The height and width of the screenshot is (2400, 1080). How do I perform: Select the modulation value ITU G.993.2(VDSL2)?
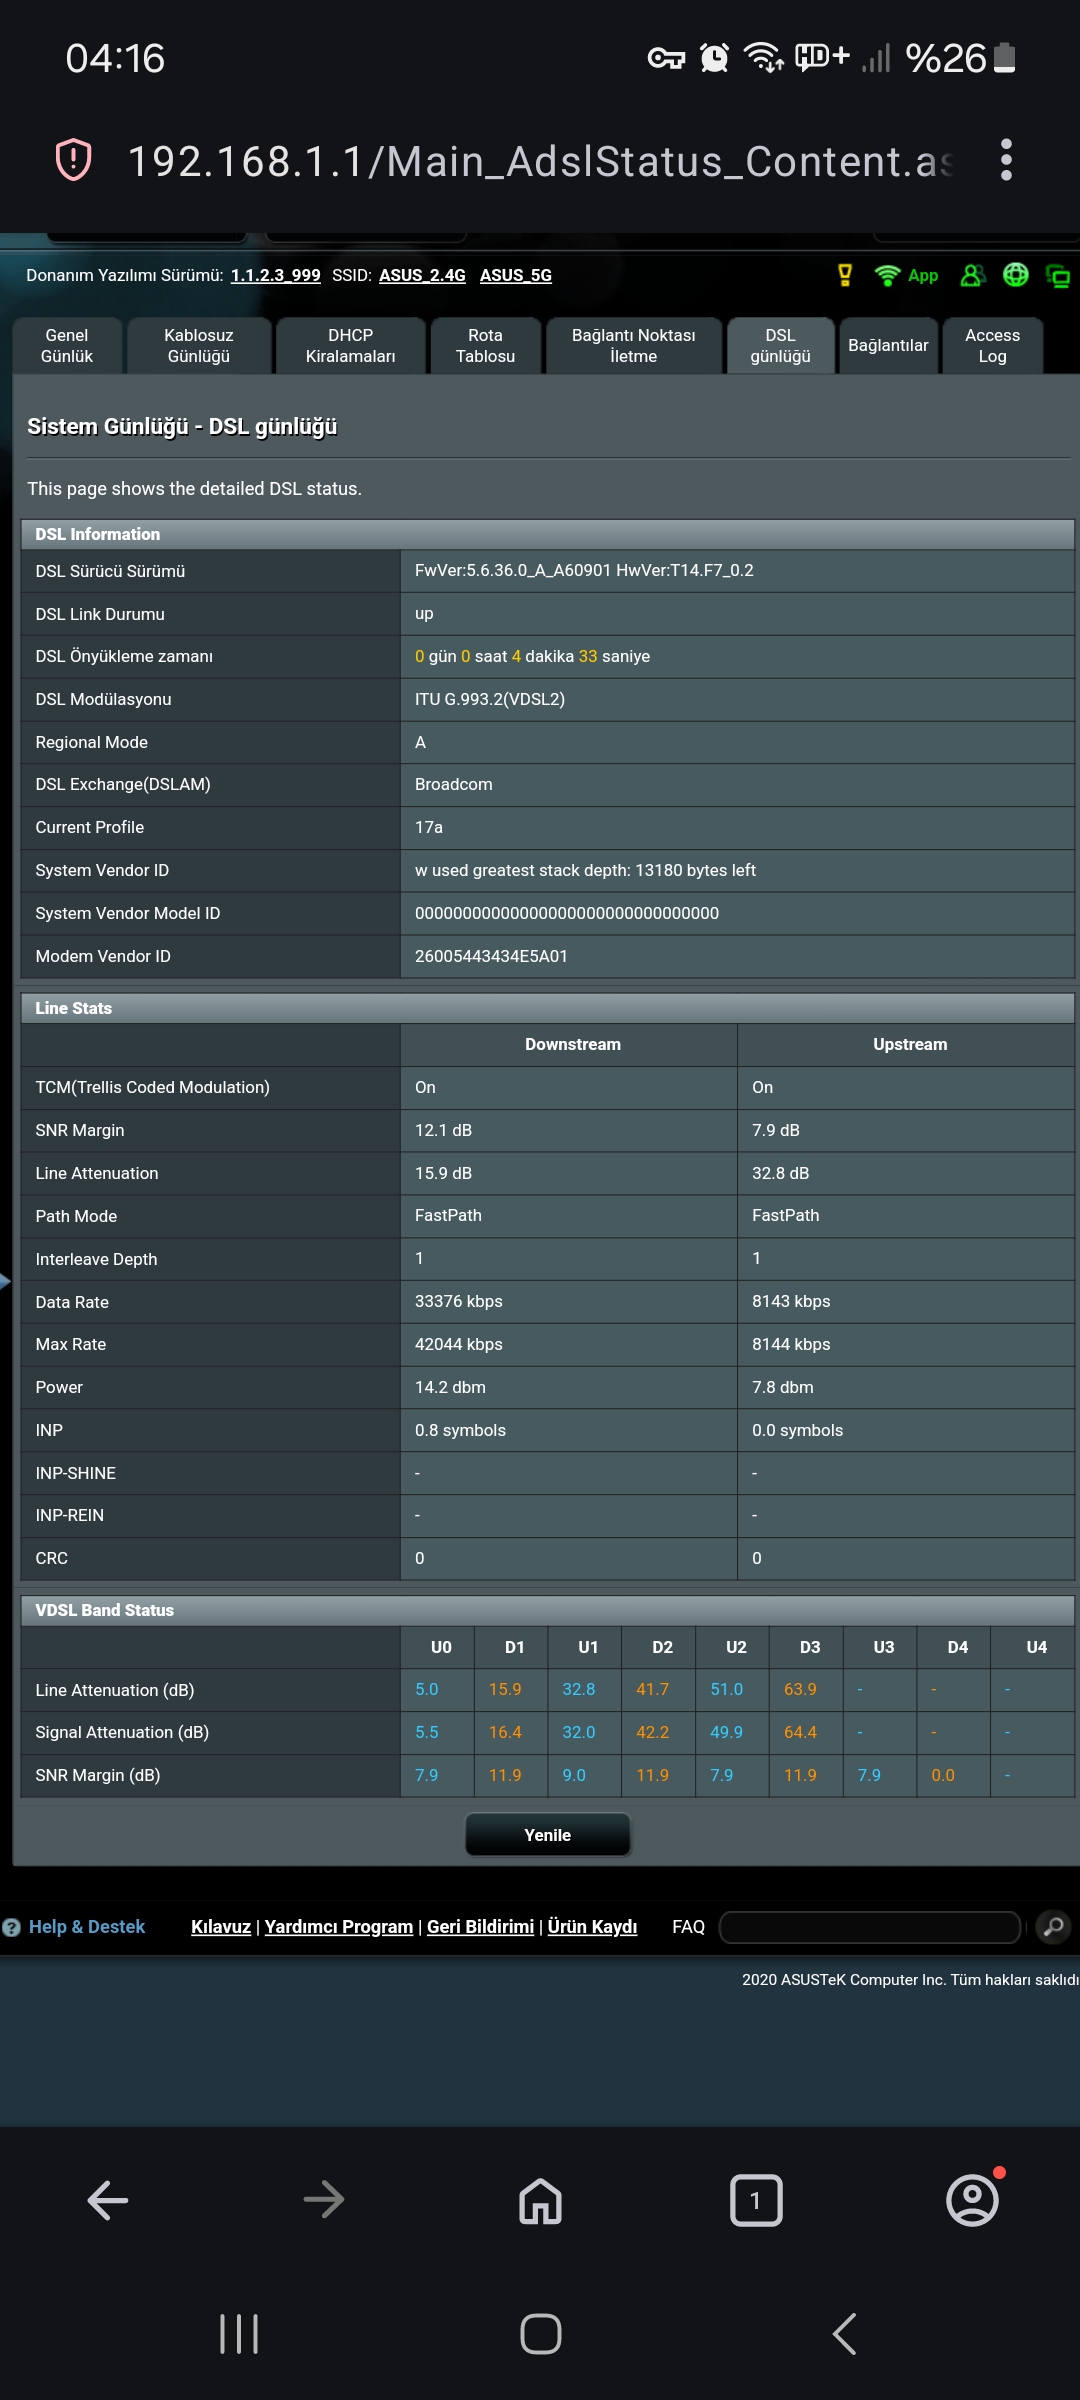(x=490, y=700)
